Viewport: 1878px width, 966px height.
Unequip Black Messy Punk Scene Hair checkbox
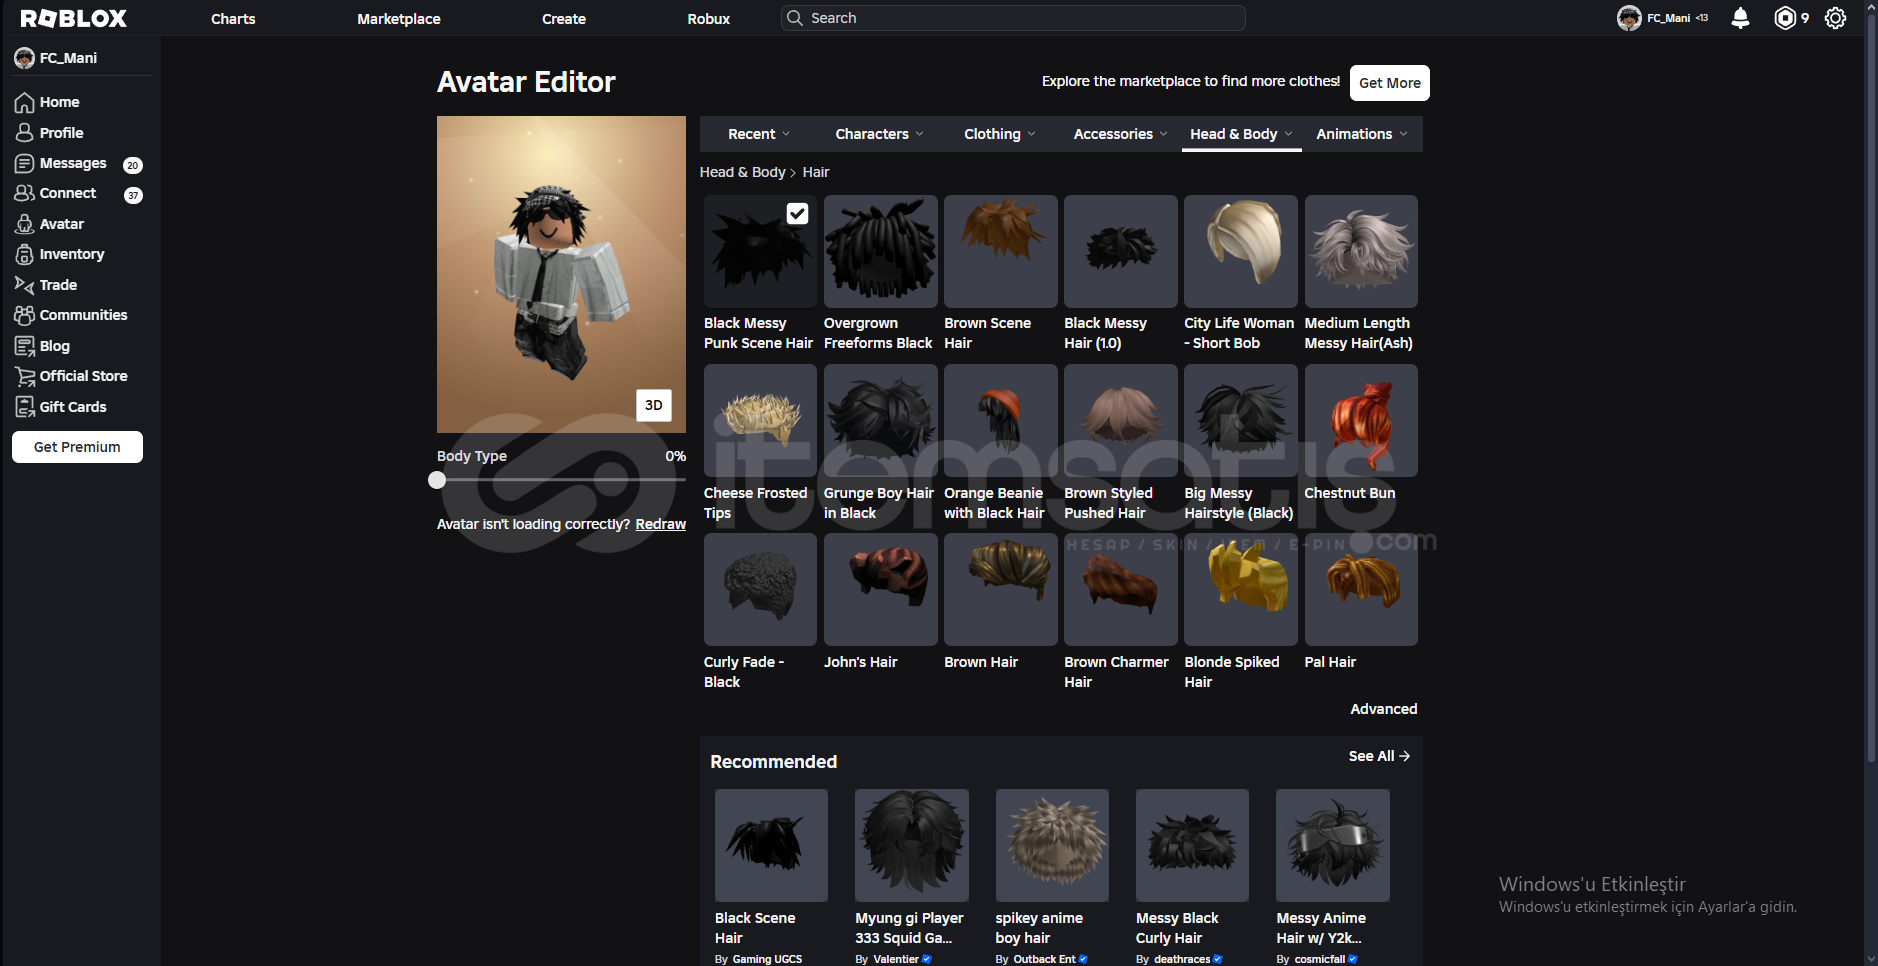797,213
